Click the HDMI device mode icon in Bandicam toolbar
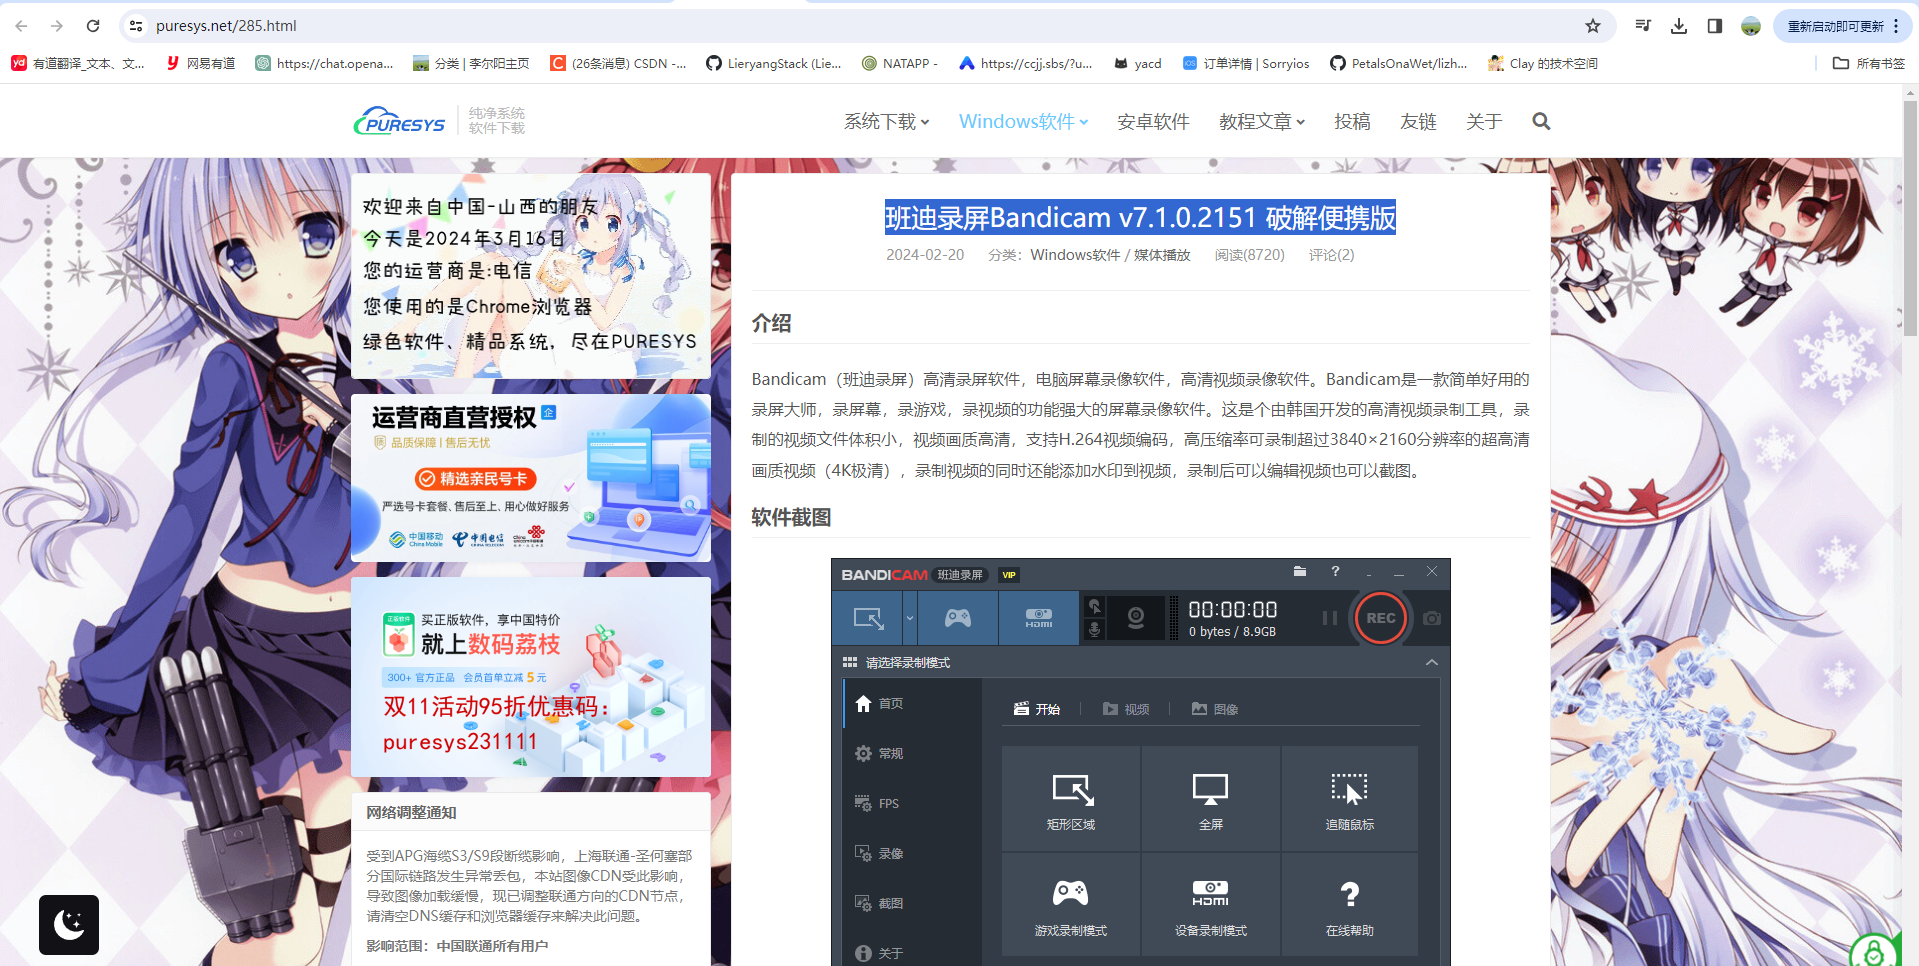Viewport: 1919px width, 966px height. pyautogui.click(x=1039, y=618)
